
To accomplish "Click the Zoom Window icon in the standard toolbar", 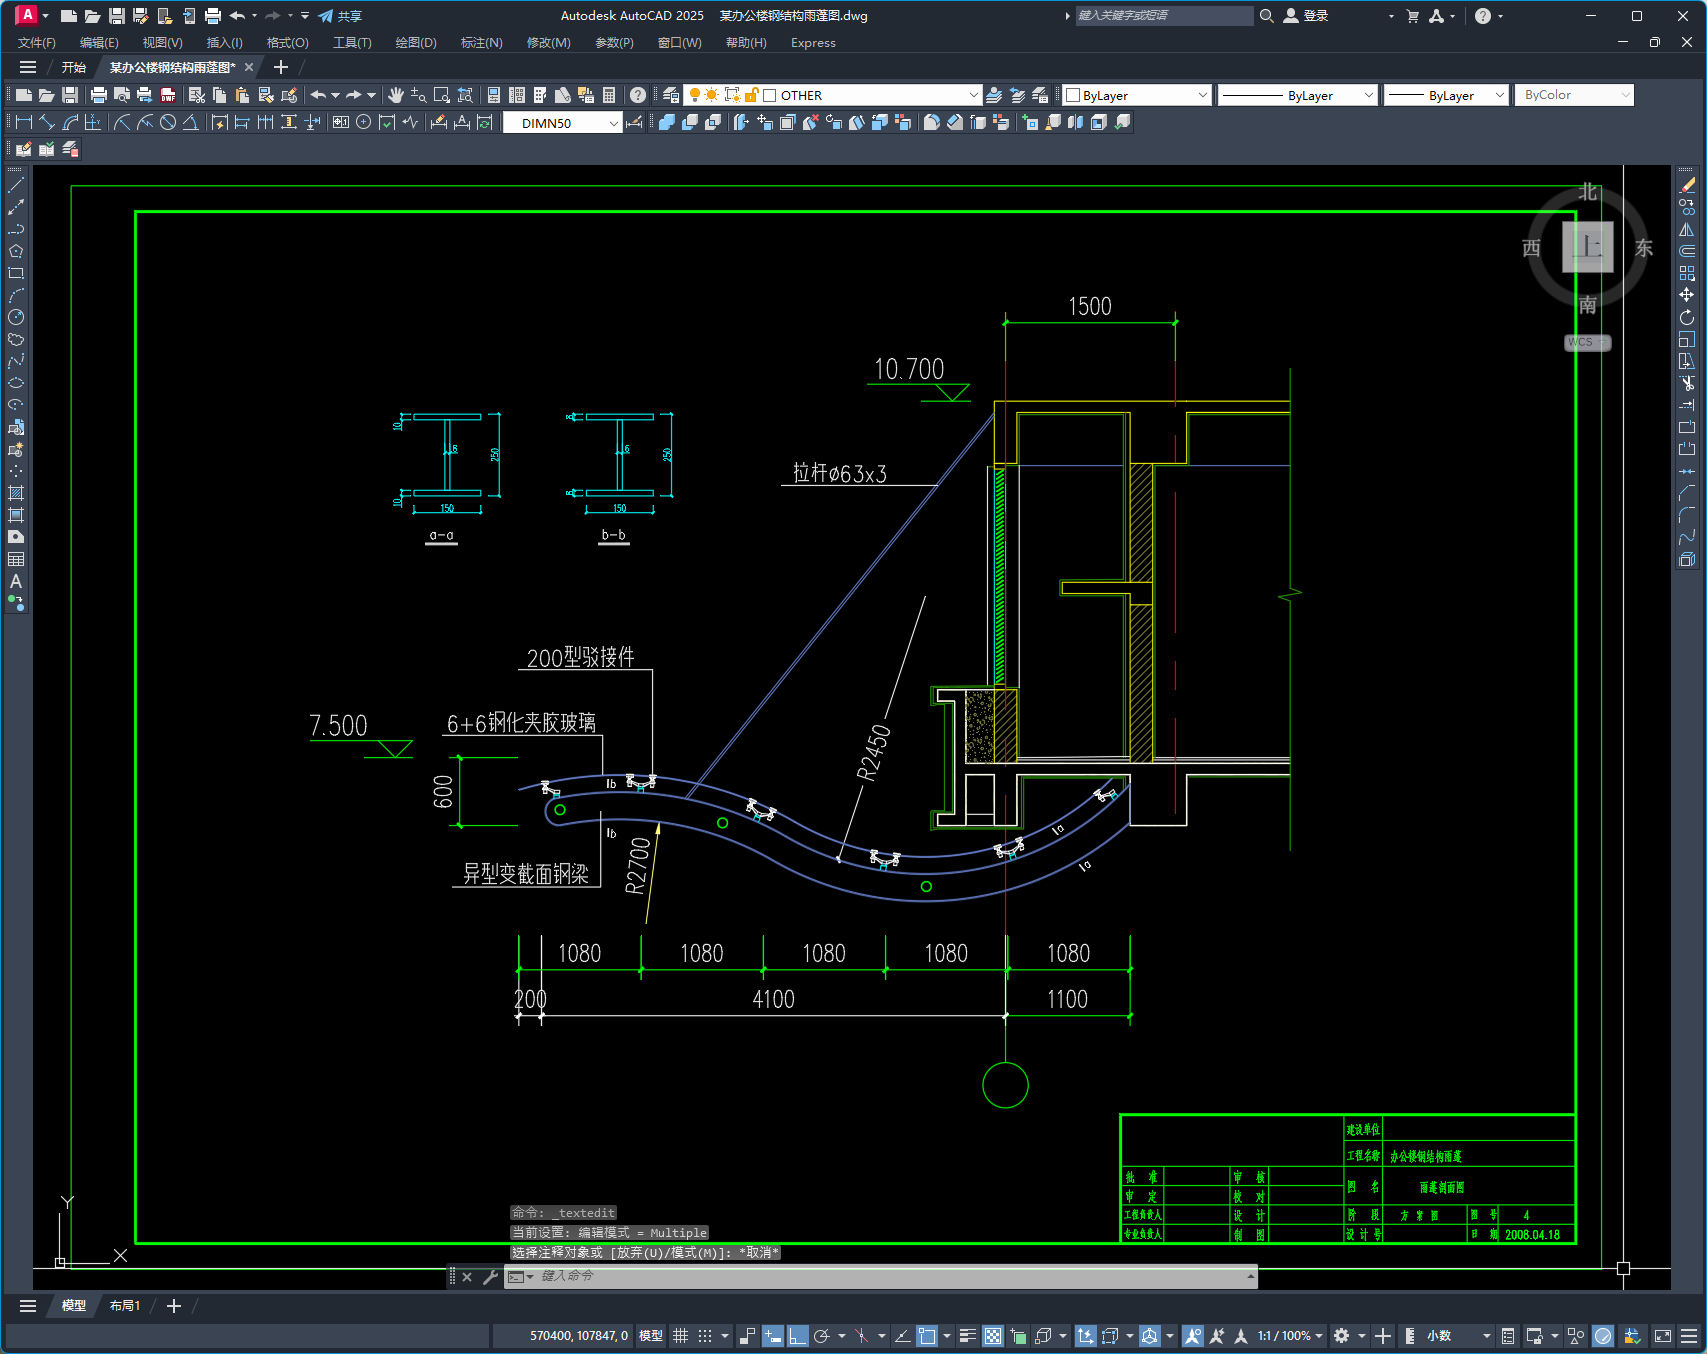I will 442,95.
